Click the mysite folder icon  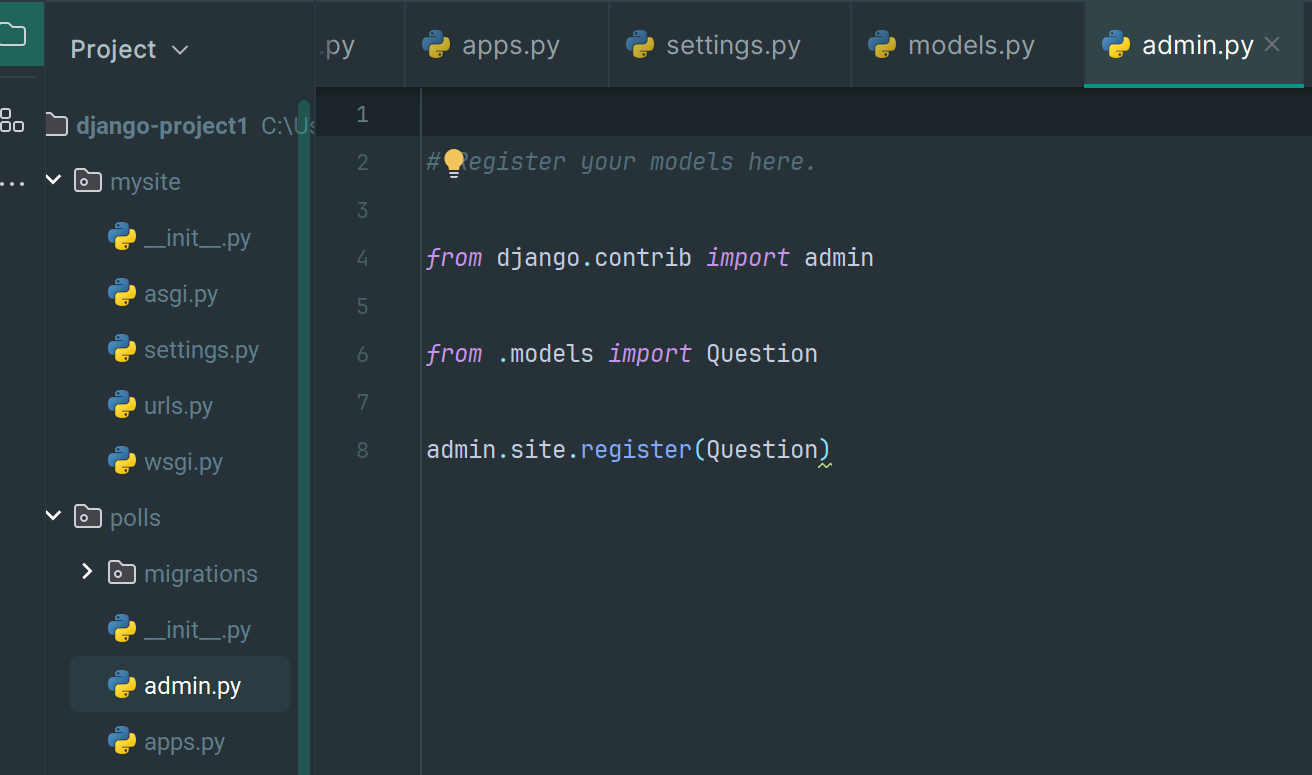point(89,181)
